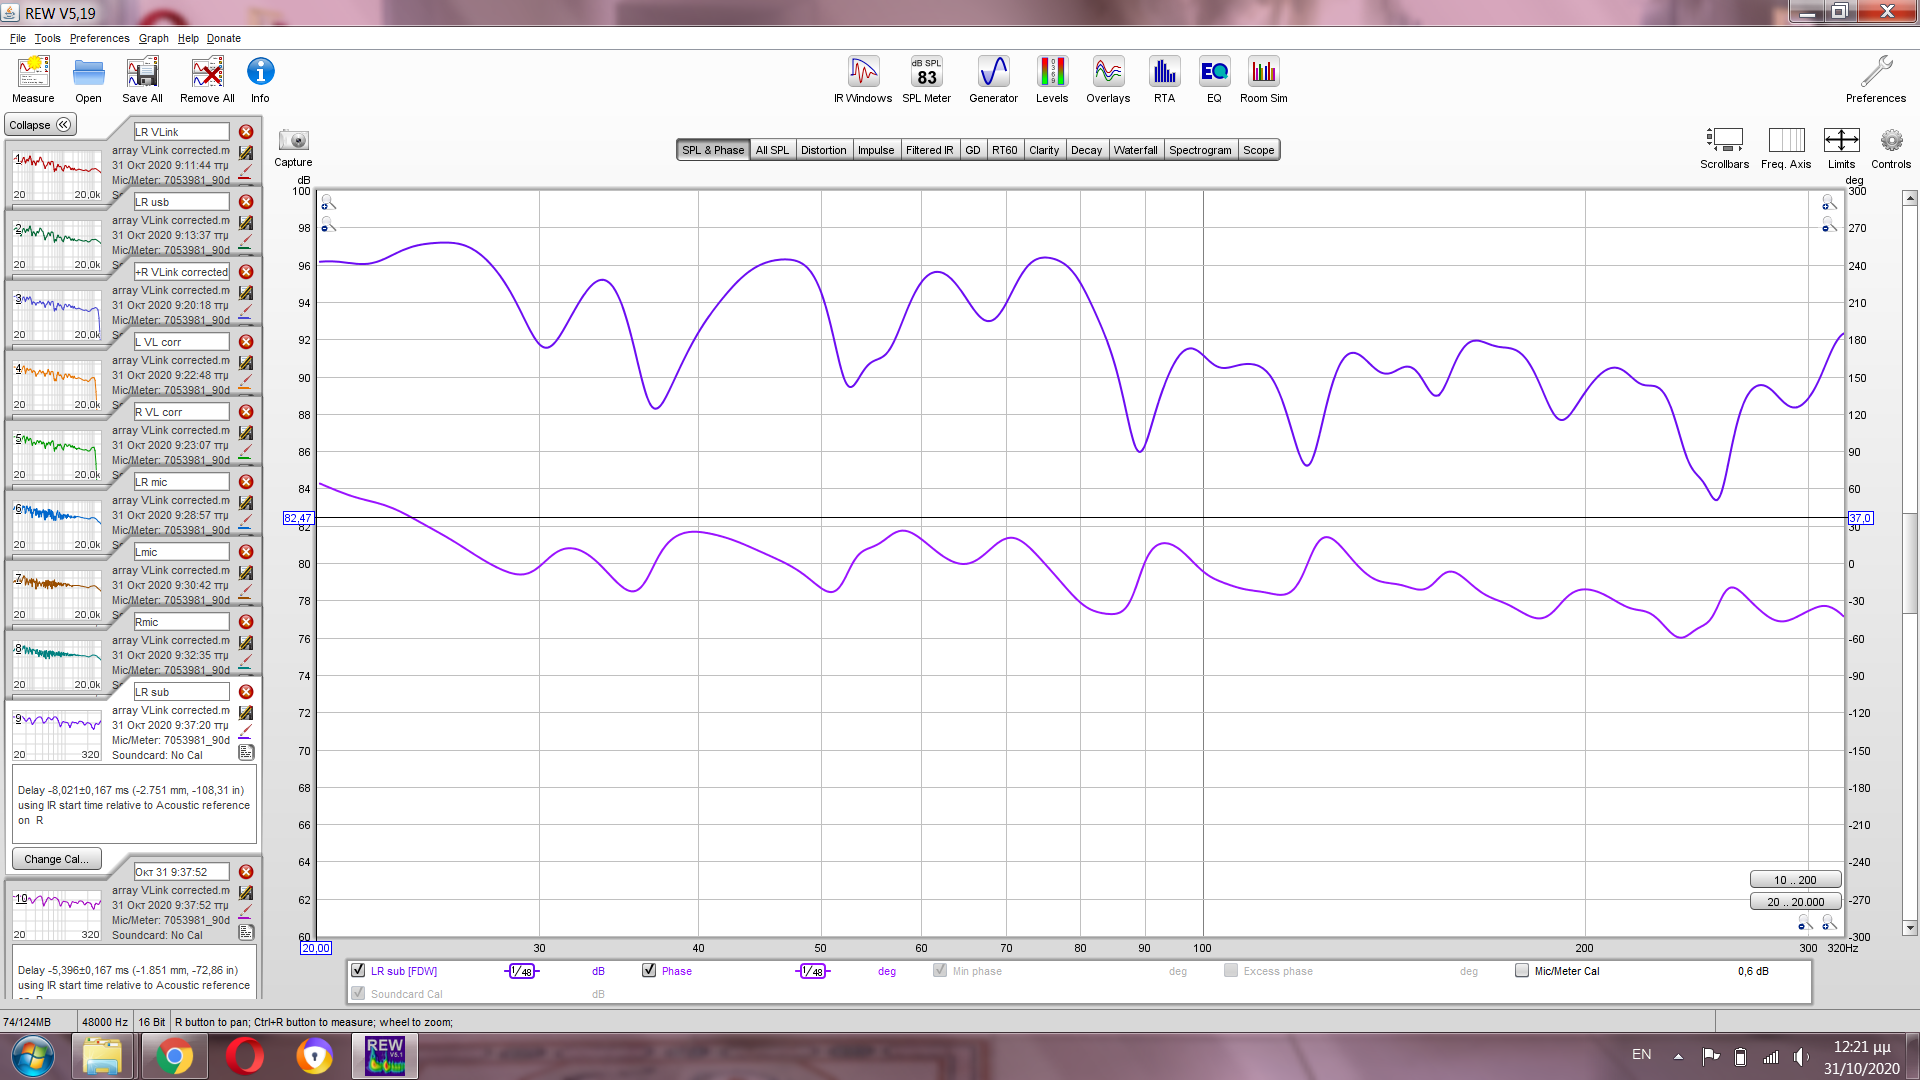Remove the LR mic measurement
The height and width of the screenshot is (1080, 1920).
pyautogui.click(x=246, y=482)
